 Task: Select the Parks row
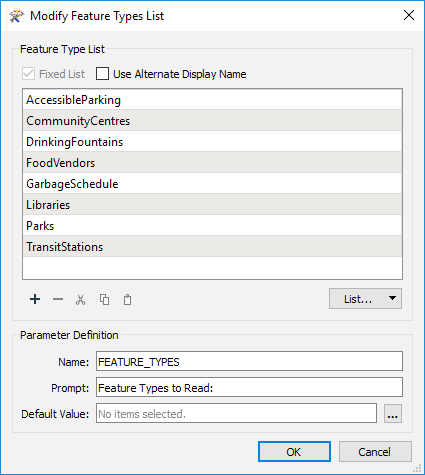212,226
